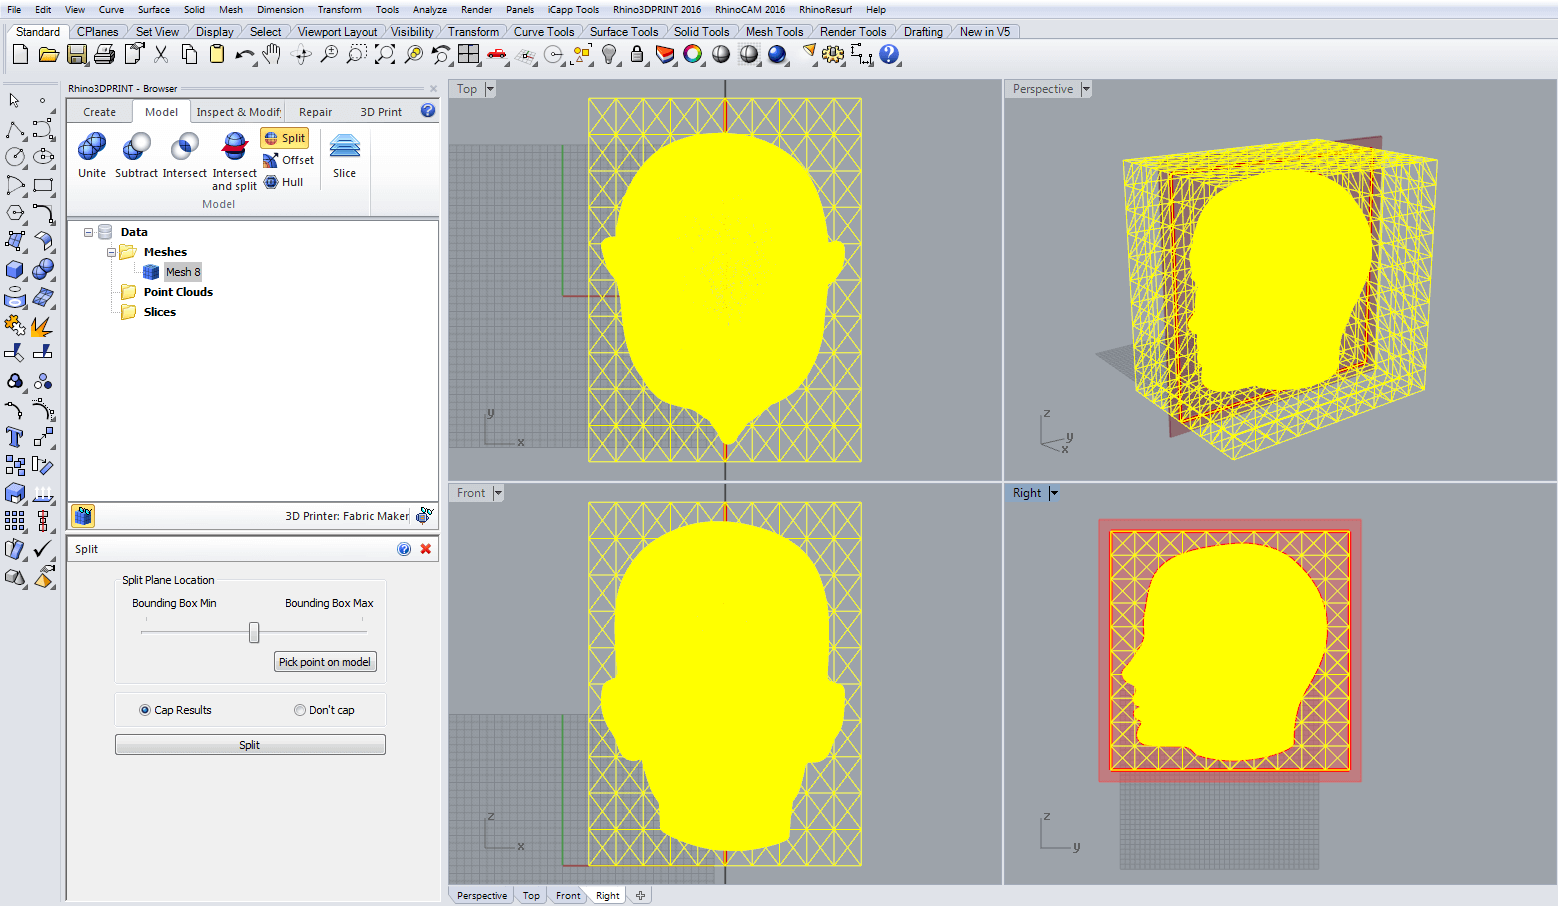
Task: Select the Hull tool
Action: 271,182
